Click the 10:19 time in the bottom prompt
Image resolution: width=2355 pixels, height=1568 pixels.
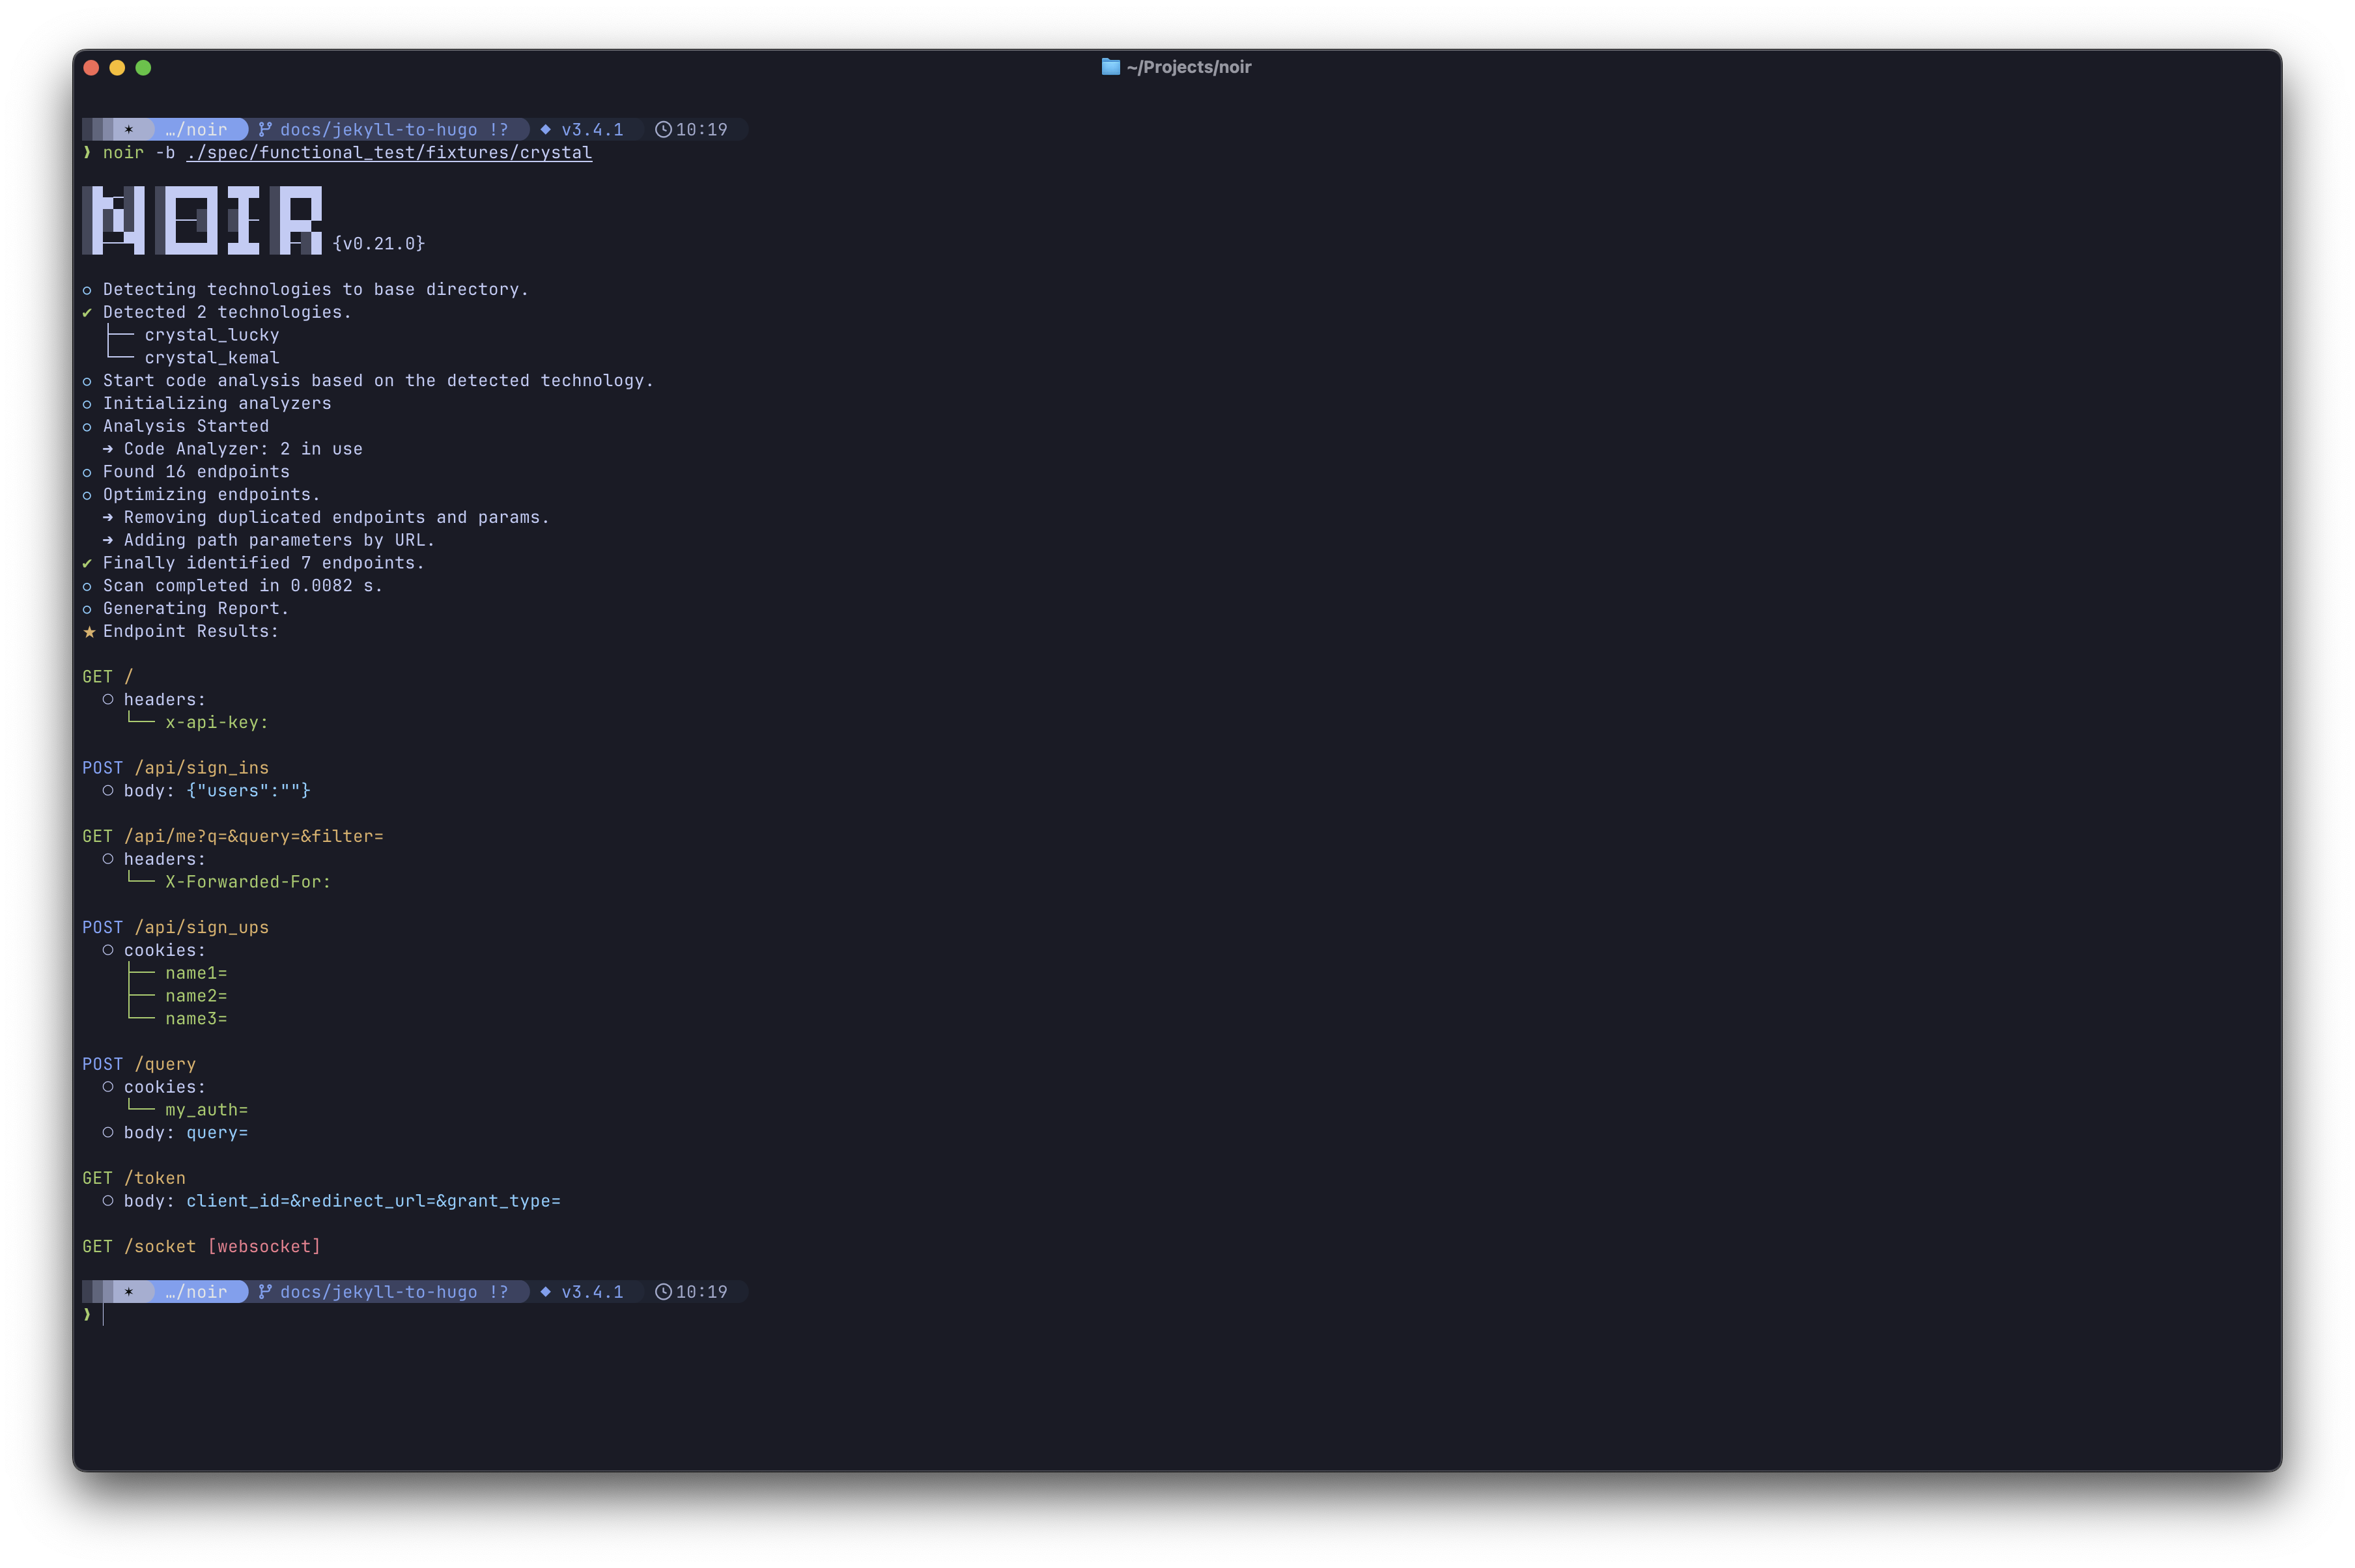point(701,1291)
